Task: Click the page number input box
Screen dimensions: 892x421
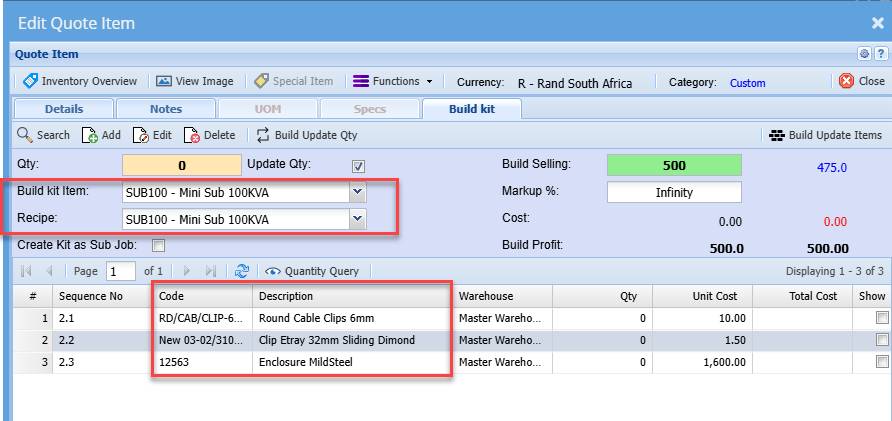Action: (x=121, y=271)
